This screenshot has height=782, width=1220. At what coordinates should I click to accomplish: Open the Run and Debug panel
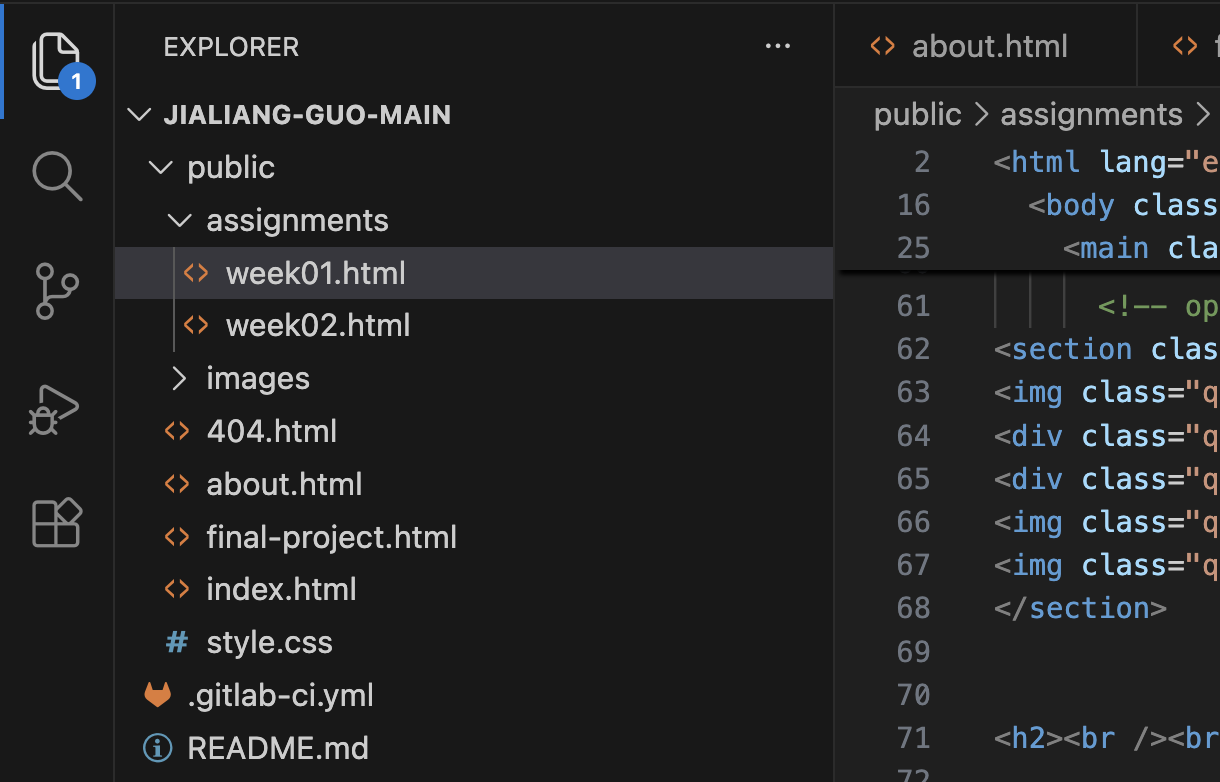(x=57, y=408)
